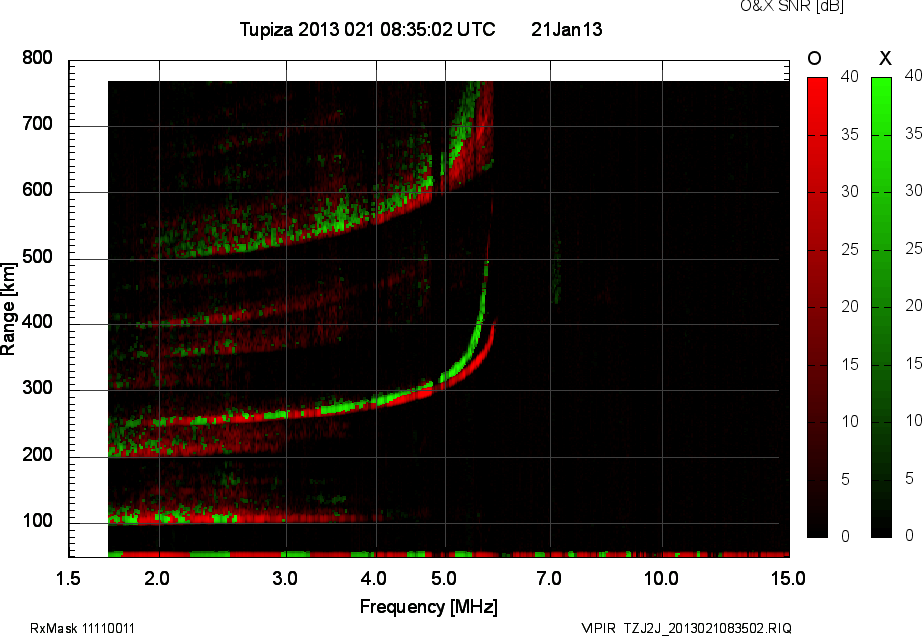Click the 'O' label above red colorbar
Viewport: 922px width, 636px height.
814,58
